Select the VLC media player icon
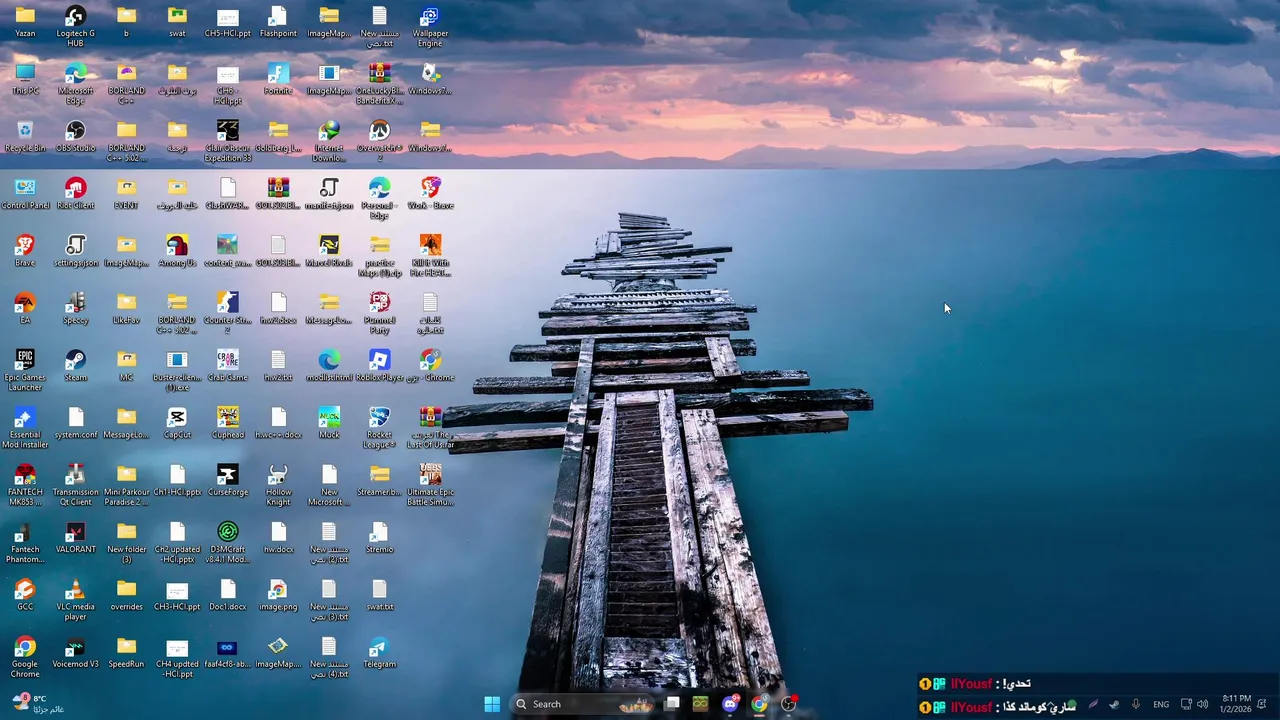The width and height of the screenshot is (1280, 720). pyautogui.click(x=75, y=599)
